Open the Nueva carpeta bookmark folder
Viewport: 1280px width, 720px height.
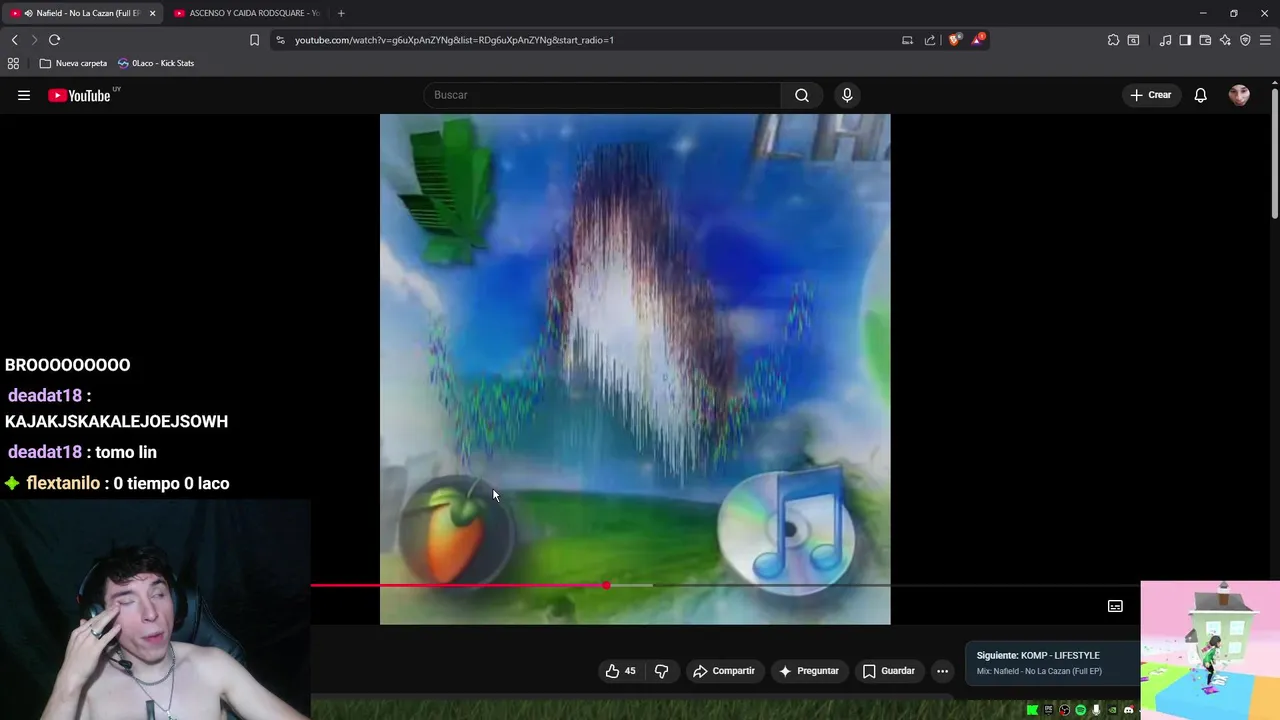coord(73,63)
